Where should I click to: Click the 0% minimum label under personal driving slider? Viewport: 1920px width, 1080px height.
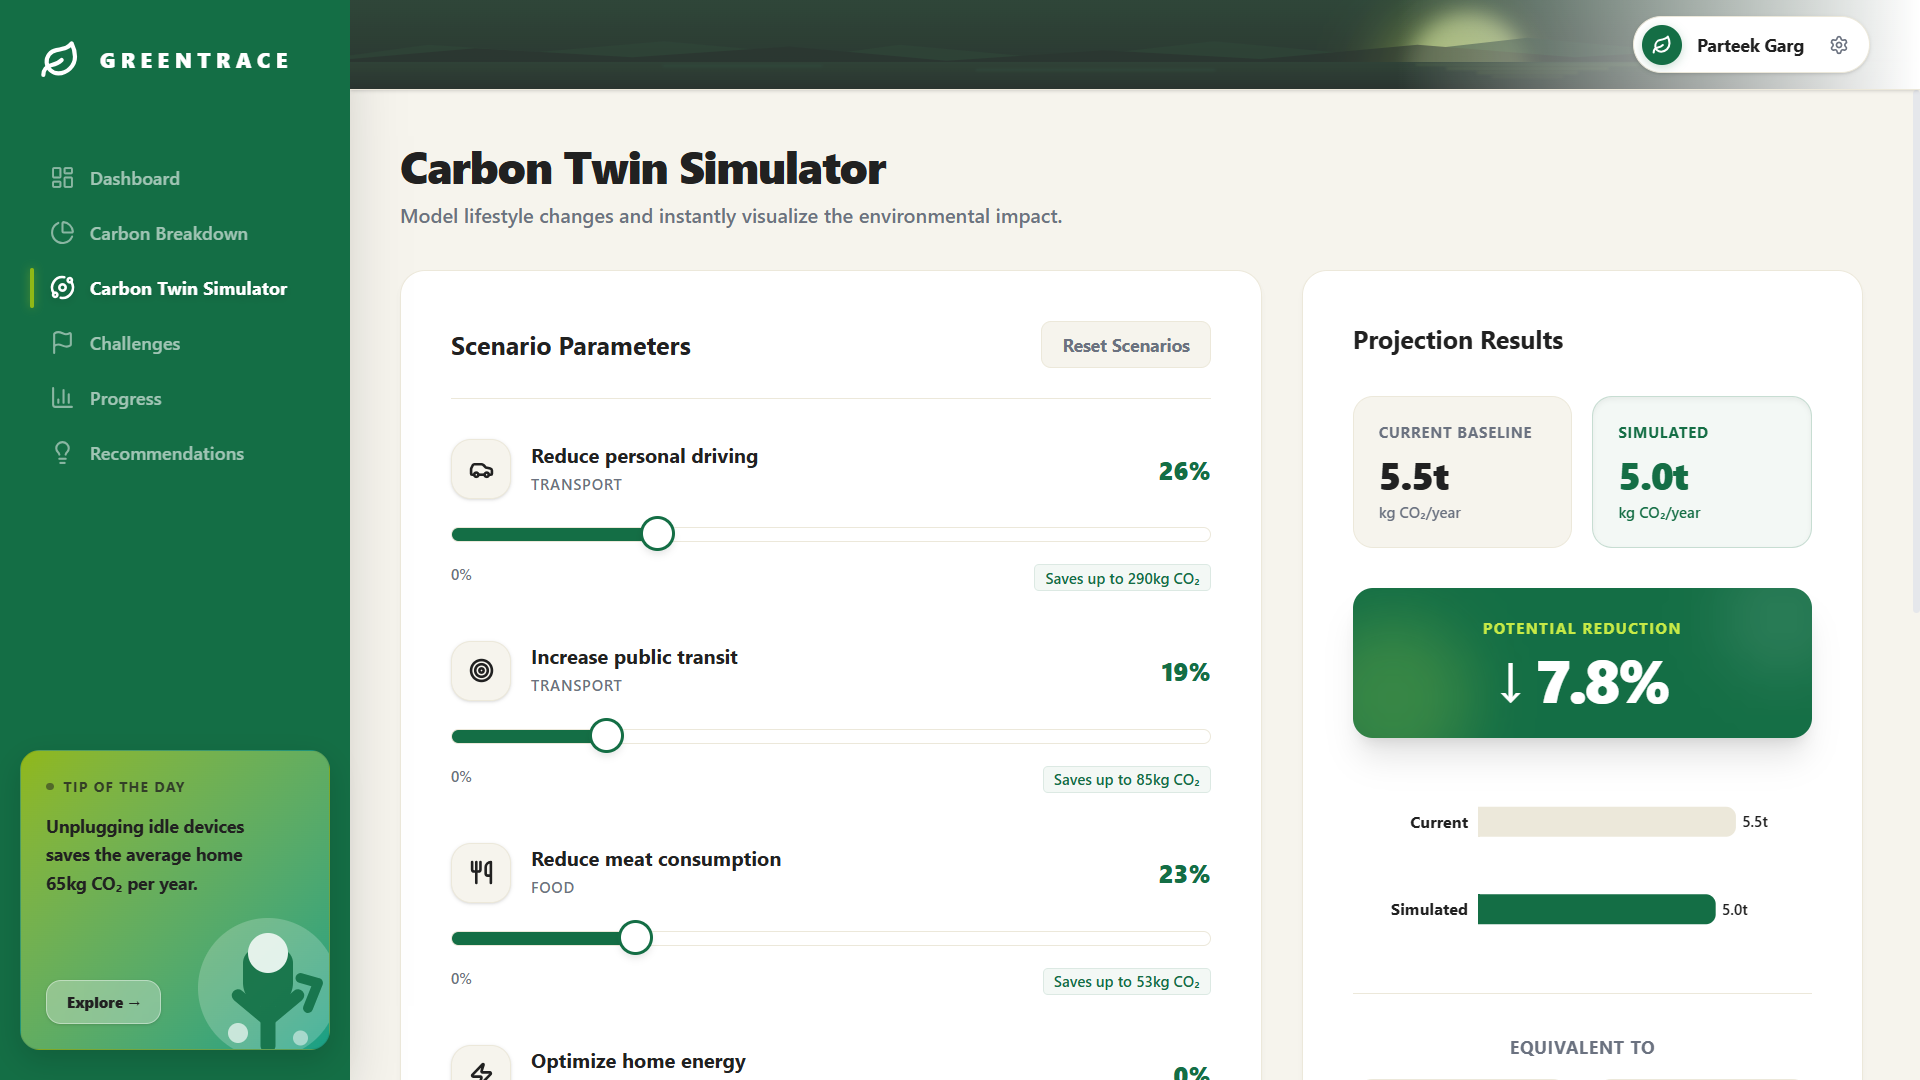pyautogui.click(x=461, y=574)
